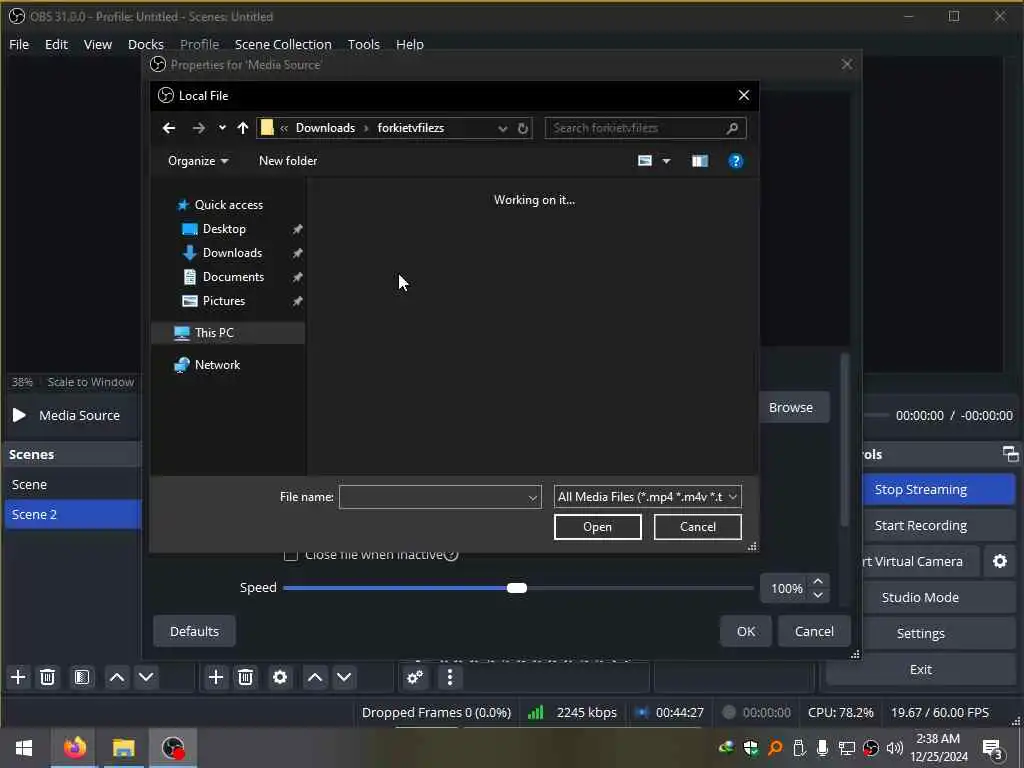1024x768 pixels.
Task: Reset properties with Defaults button
Action: (x=194, y=632)
